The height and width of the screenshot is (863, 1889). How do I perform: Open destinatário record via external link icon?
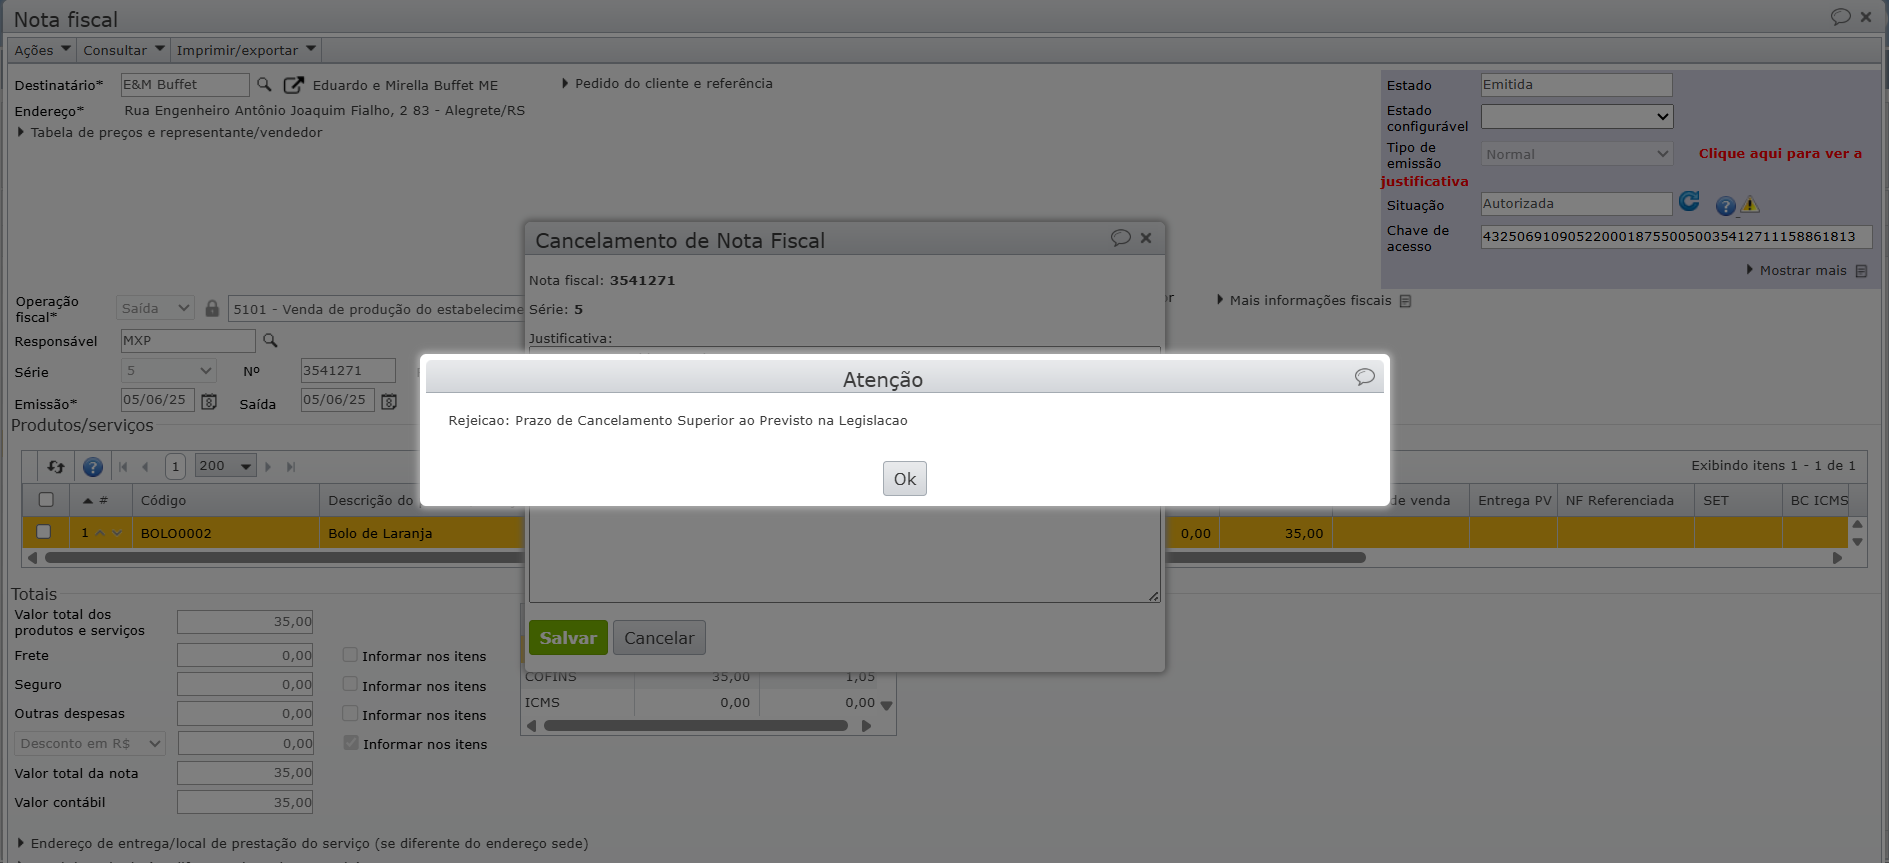293,85
